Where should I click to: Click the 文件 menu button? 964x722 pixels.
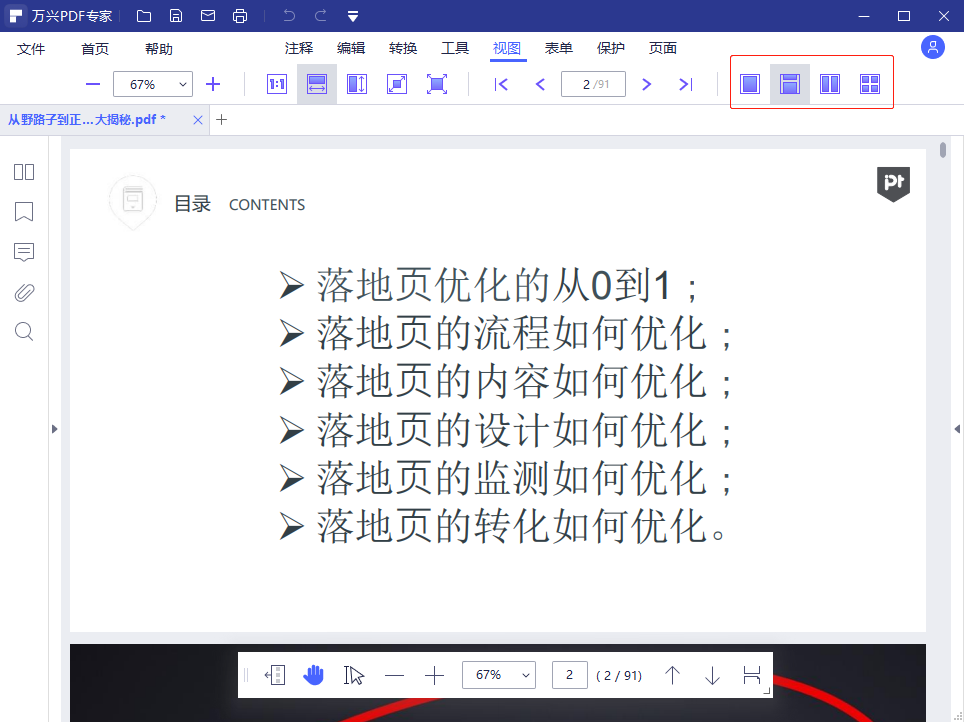point(31,49)
